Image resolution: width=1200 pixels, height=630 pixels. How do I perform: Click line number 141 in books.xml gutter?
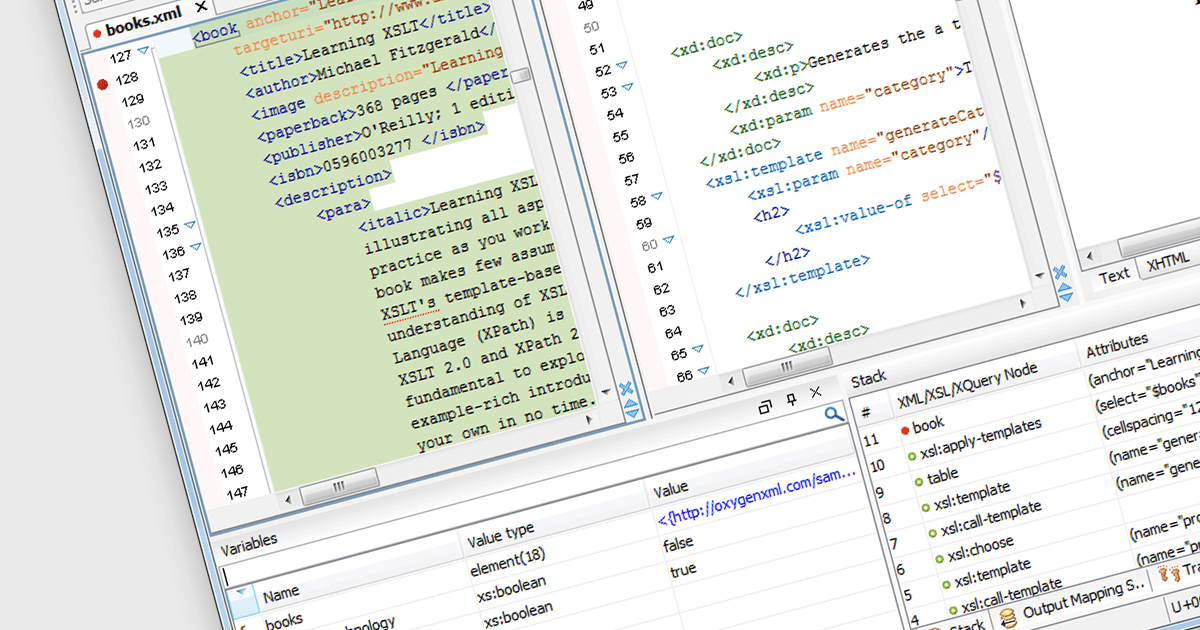coord(203,360)
